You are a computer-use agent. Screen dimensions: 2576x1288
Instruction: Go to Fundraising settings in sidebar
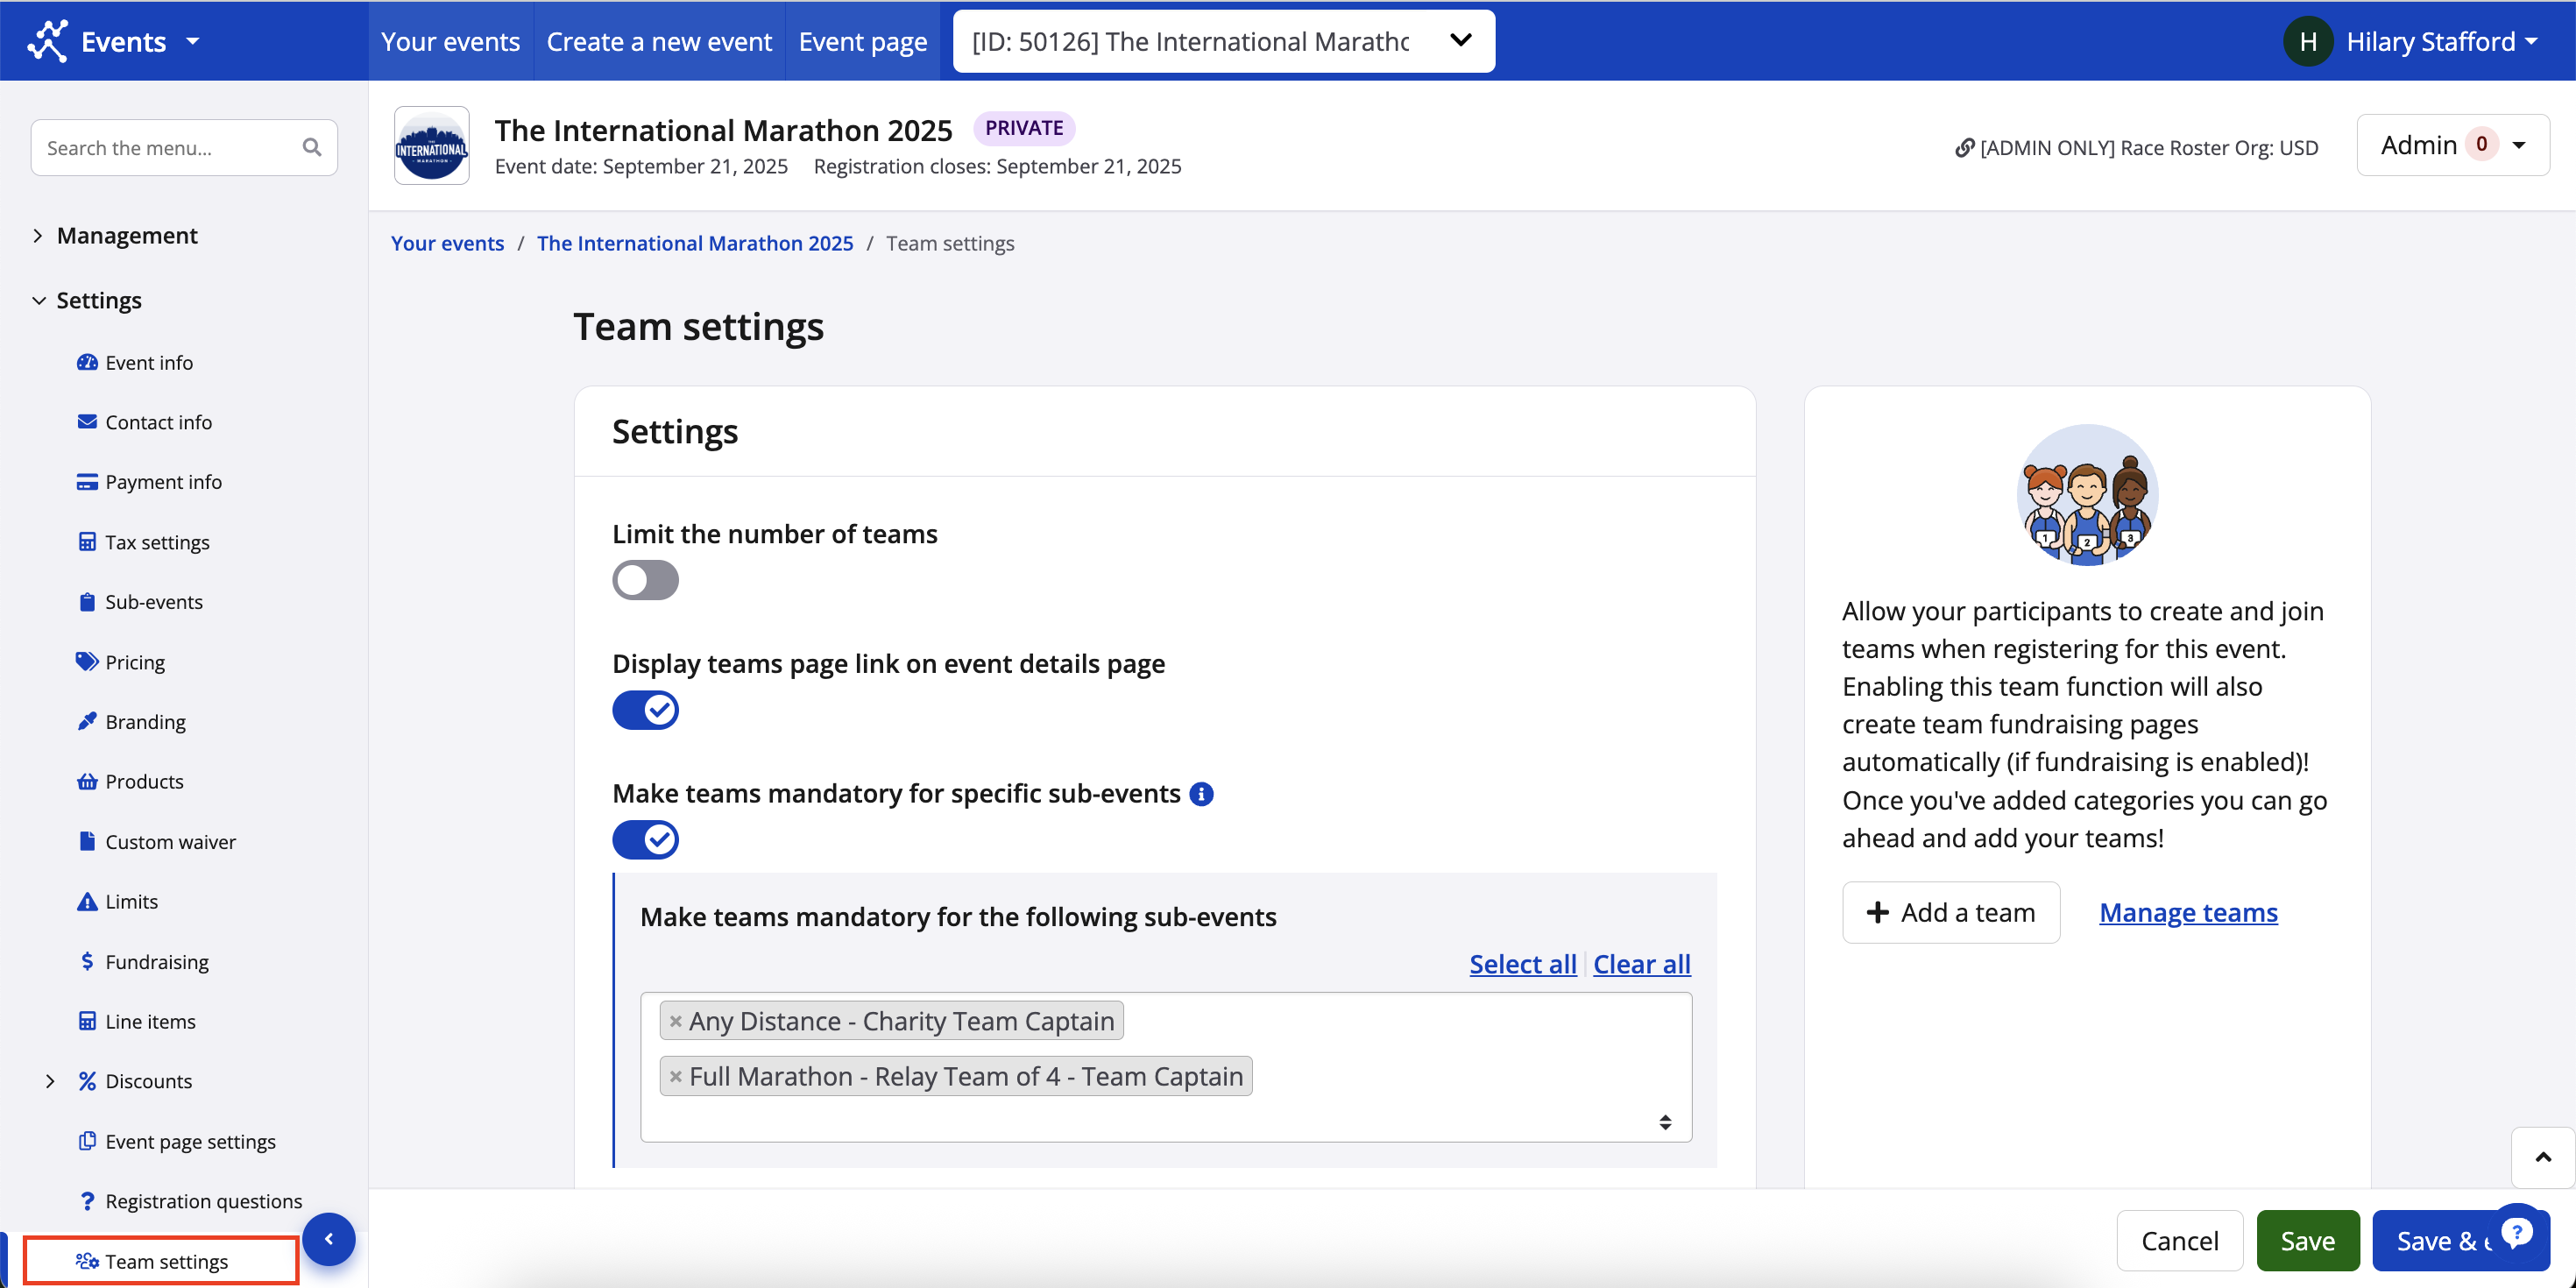coord(156,961)
